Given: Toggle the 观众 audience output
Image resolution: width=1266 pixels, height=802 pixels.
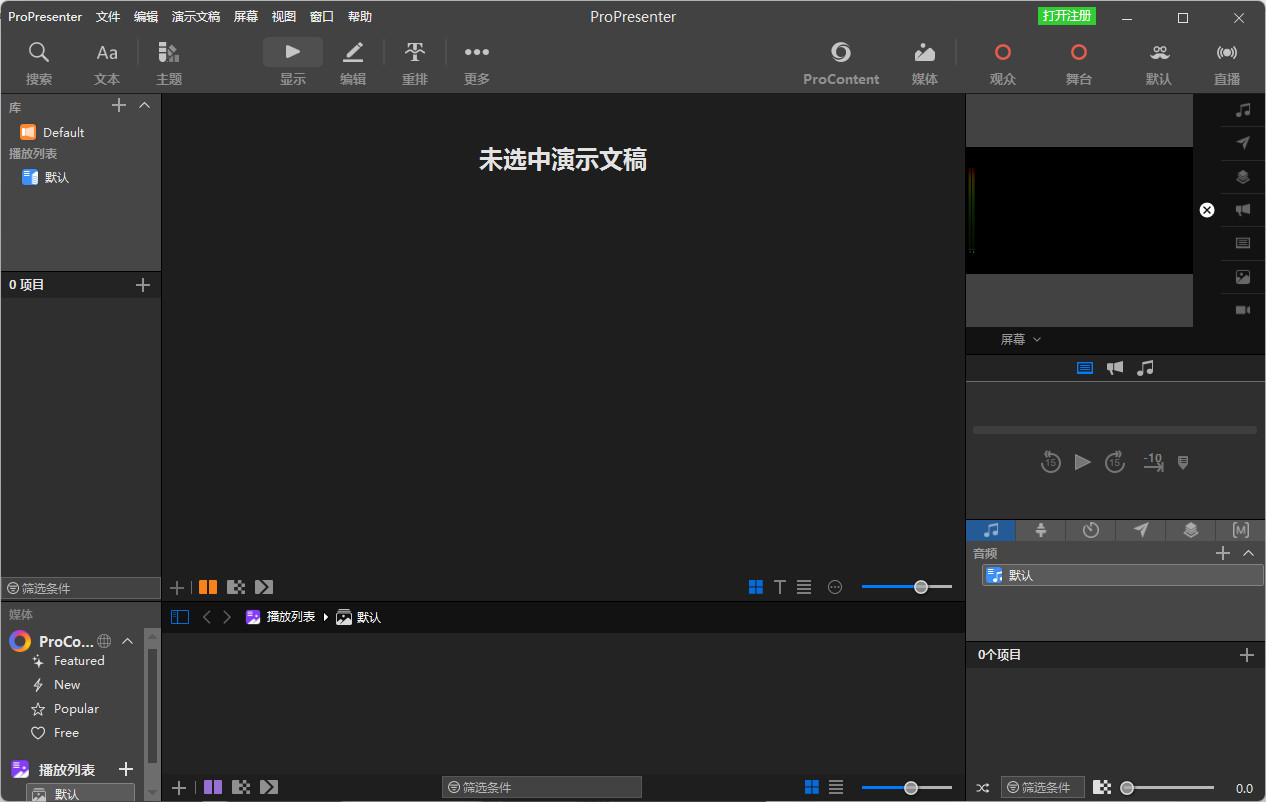Looking at the screenshot, I should point(1003,64).
